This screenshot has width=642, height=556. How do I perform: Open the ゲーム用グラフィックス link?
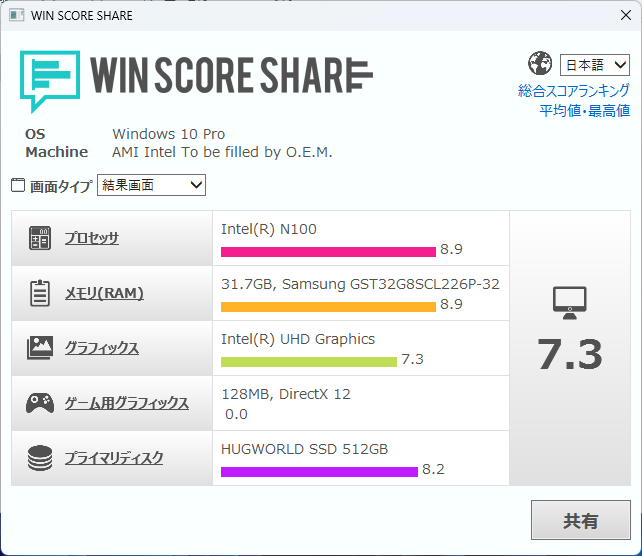pyautogui.click(x=127, y=403)
